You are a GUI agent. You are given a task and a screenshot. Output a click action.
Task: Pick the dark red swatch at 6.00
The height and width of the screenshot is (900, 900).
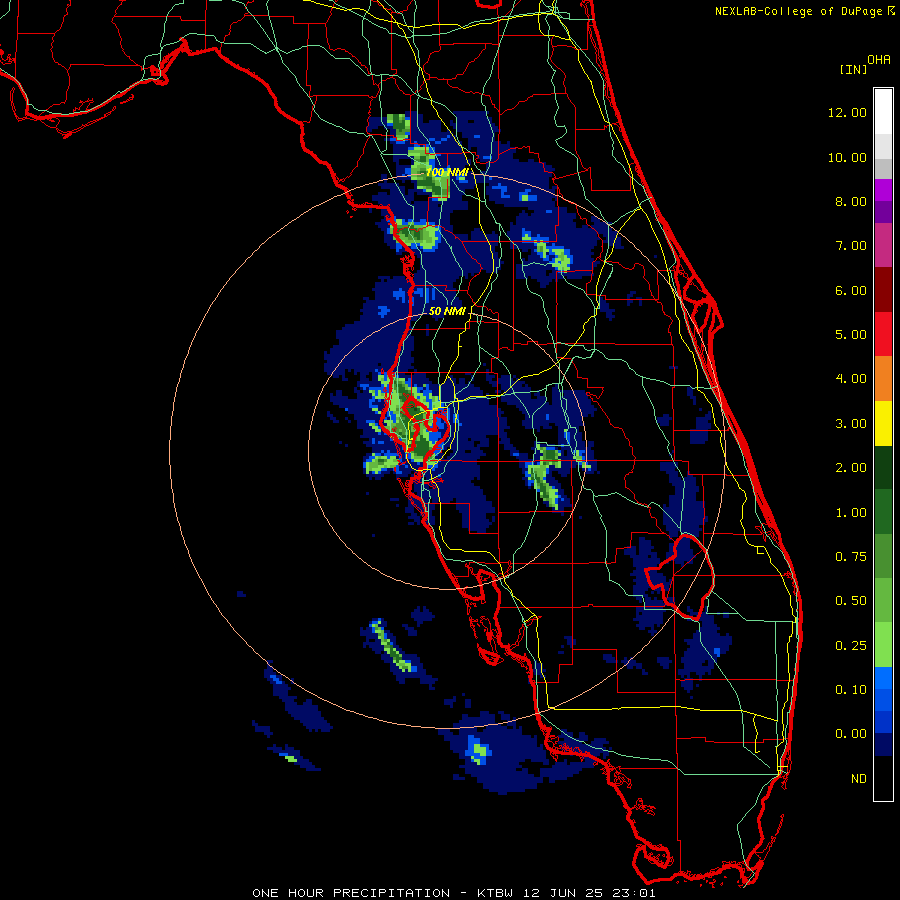[883, 290]
